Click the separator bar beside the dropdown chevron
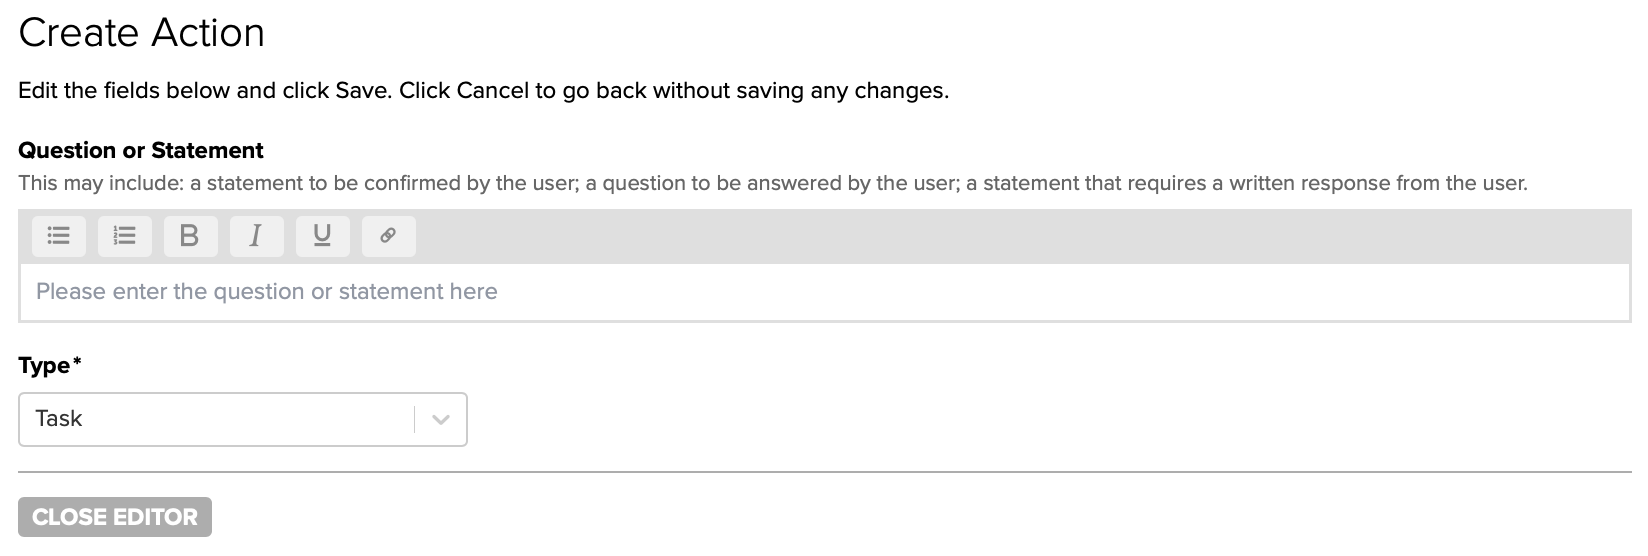 (x=415, y=419)
